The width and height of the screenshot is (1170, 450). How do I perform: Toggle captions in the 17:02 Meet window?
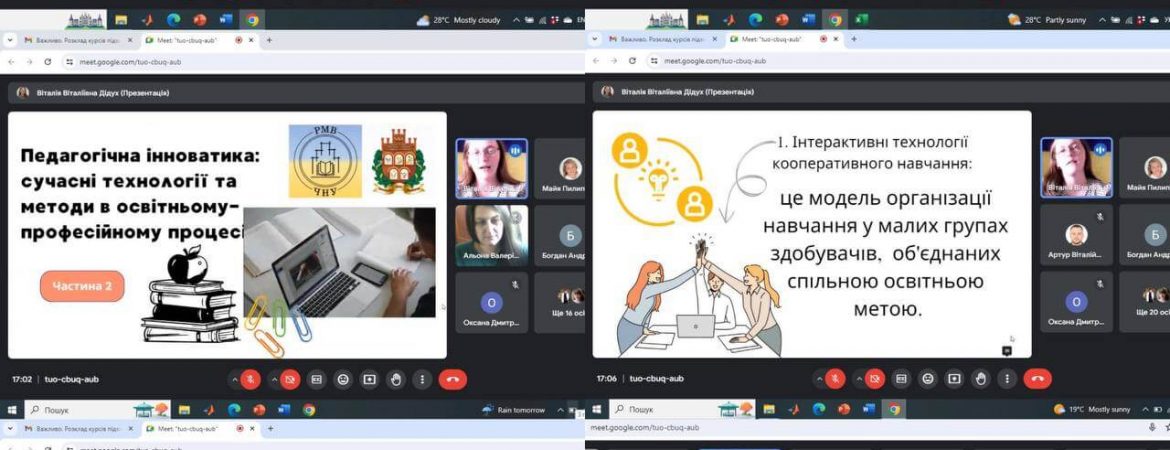pyautogui.click(x=316, y=379)
